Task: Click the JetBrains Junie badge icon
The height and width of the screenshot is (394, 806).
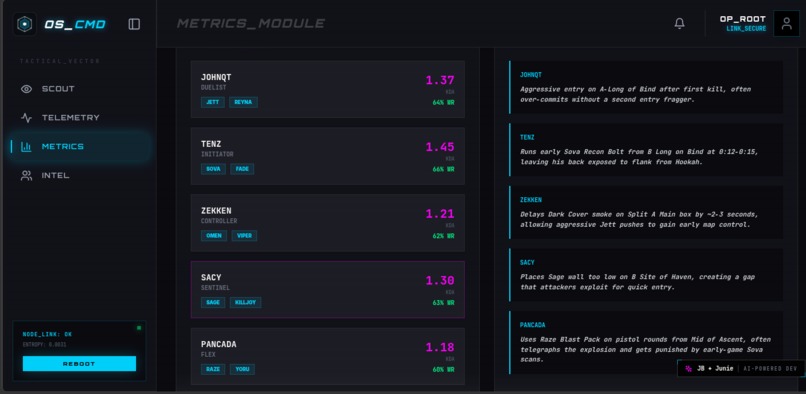Action: [x=689, y=368]
